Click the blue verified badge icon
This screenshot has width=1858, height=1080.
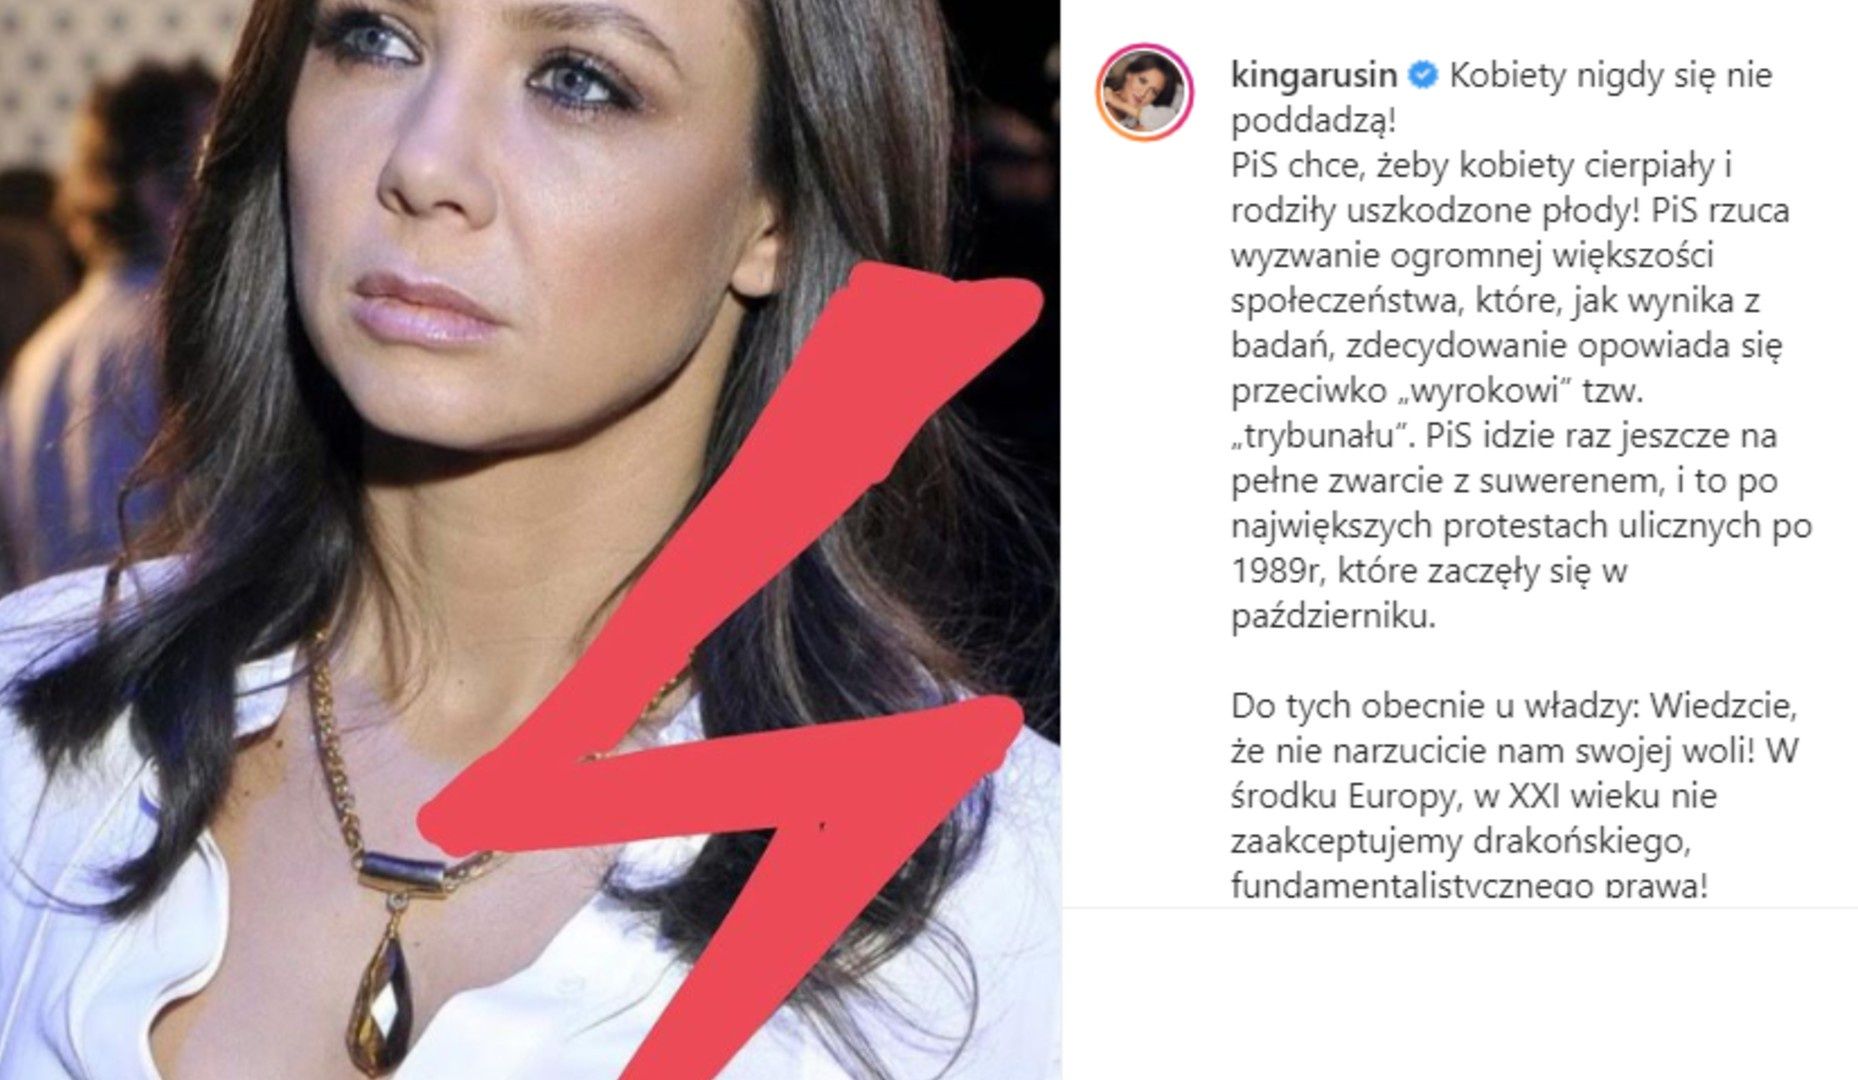point(1423,75)
